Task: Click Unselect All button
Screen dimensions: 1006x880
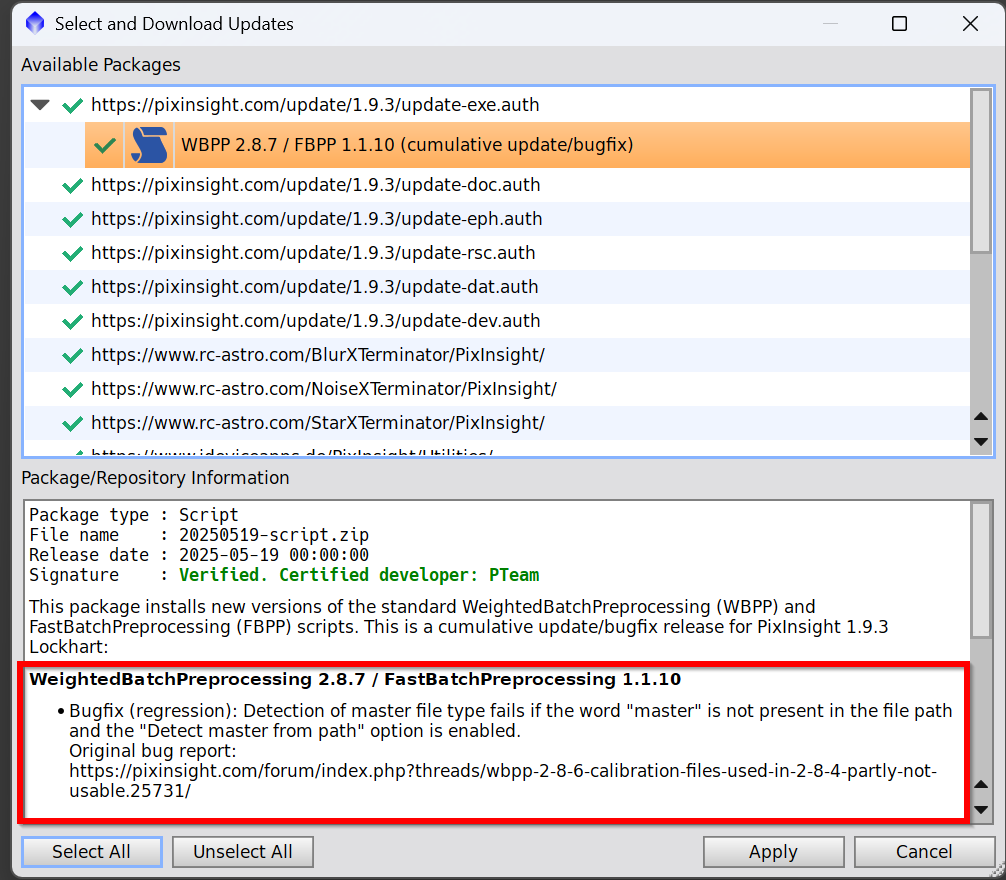Action: (243, 852)
